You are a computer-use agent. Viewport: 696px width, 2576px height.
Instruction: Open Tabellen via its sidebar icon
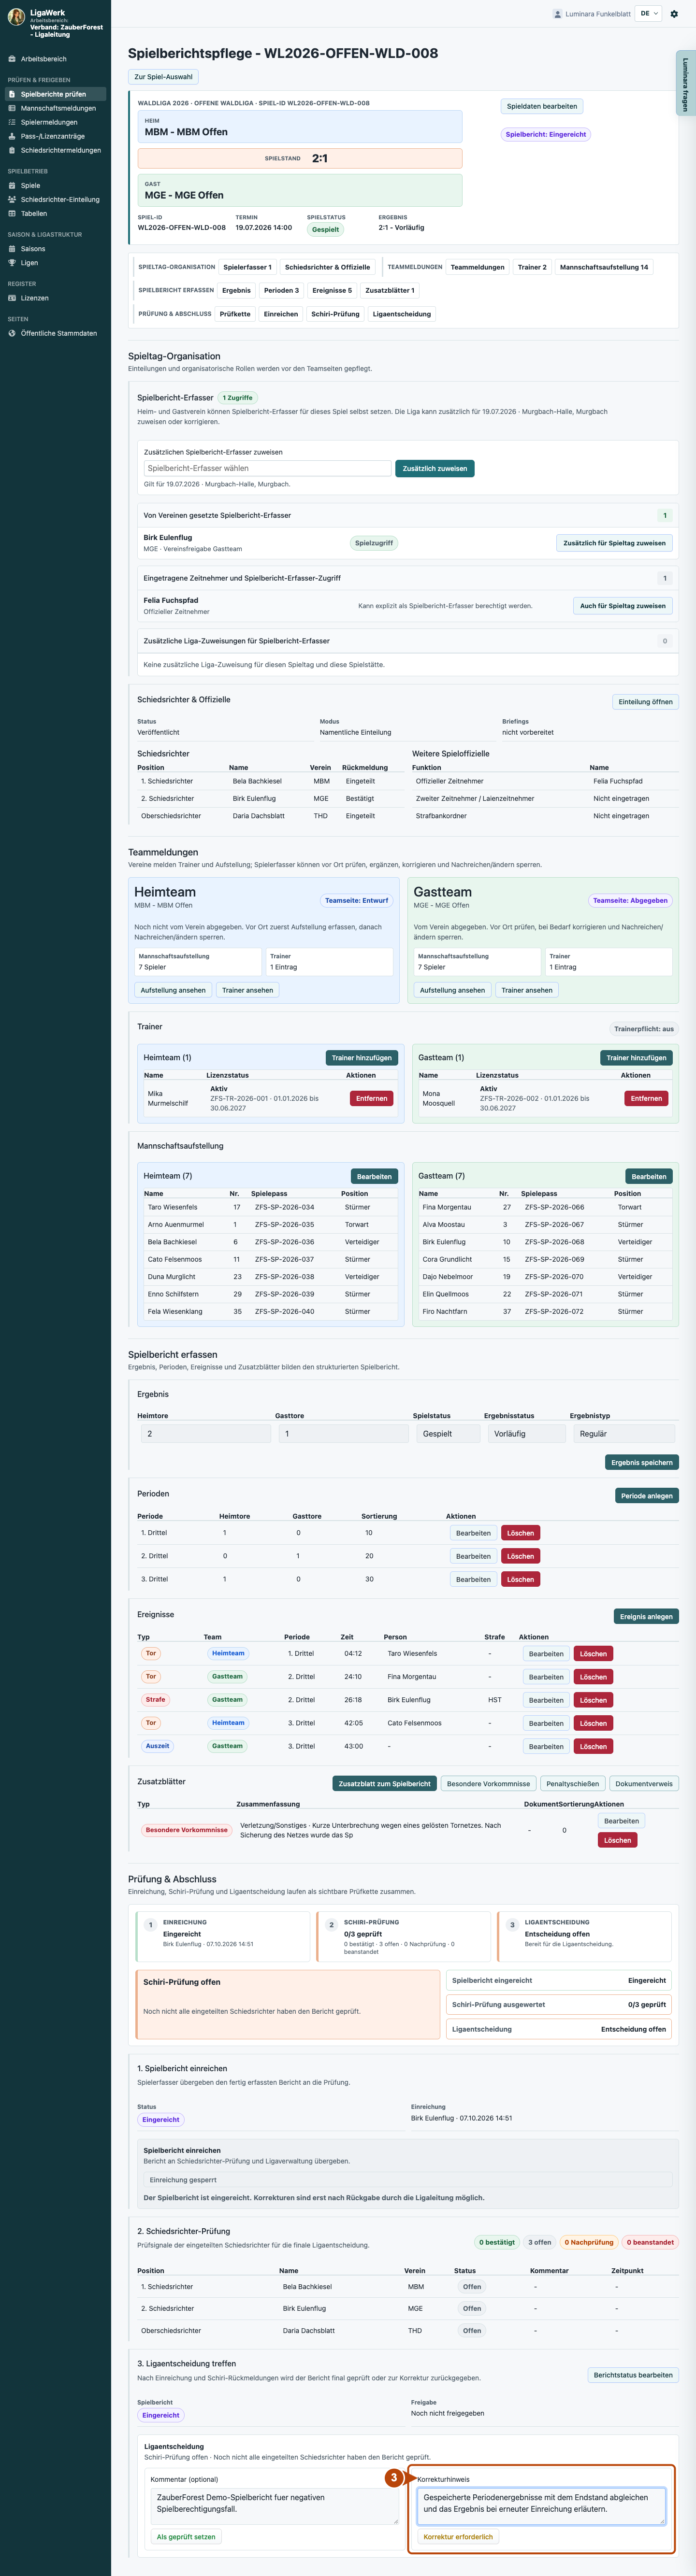point(12,213)
